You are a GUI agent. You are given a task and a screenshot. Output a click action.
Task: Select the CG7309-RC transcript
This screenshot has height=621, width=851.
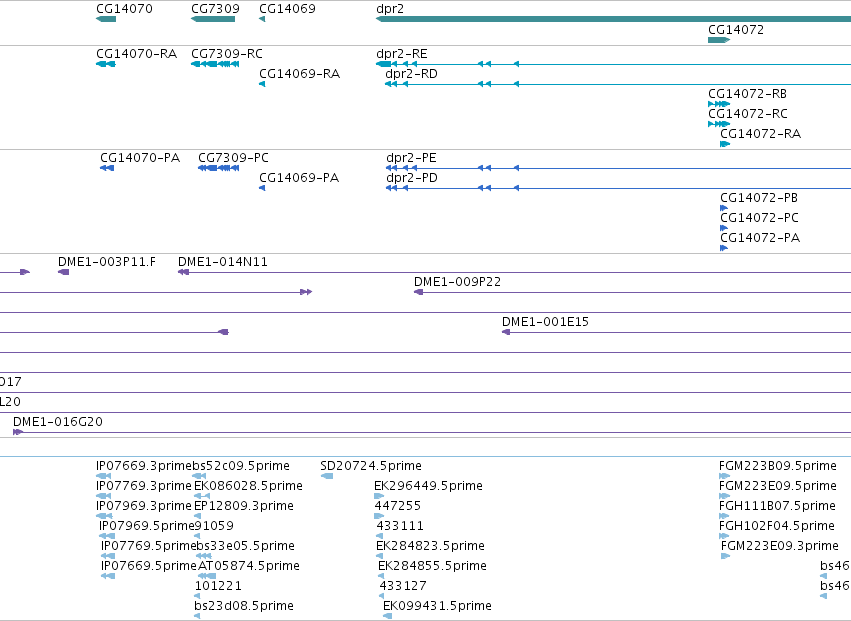coord(215,64)
